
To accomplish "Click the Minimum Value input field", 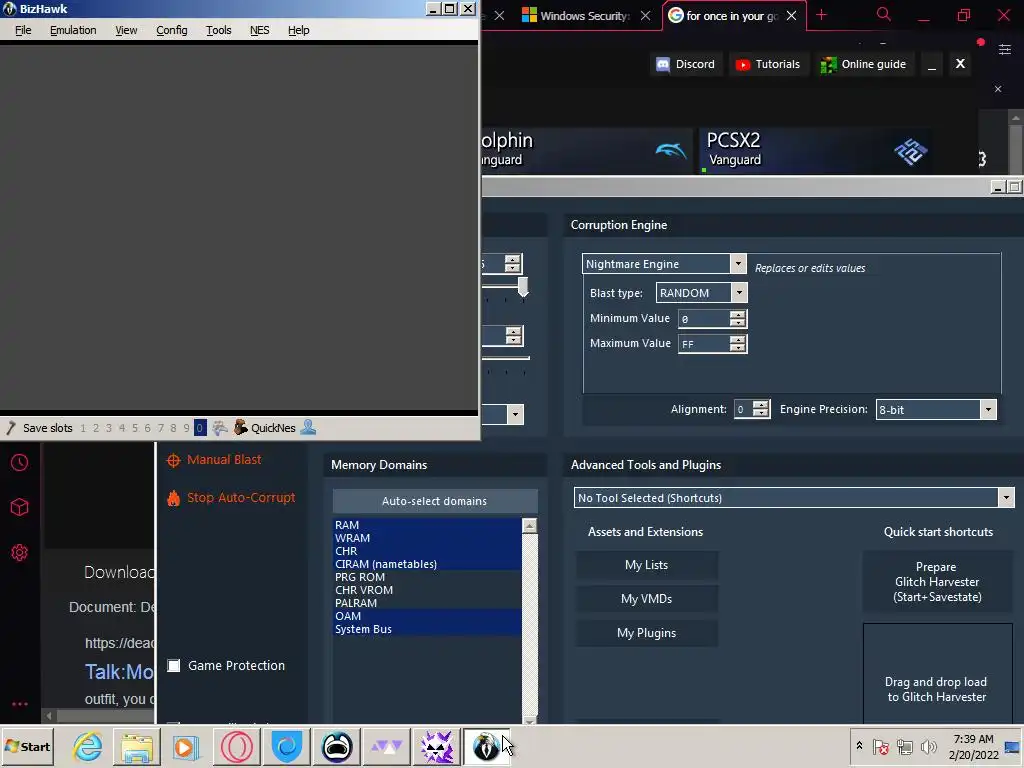I will [704, 319].
